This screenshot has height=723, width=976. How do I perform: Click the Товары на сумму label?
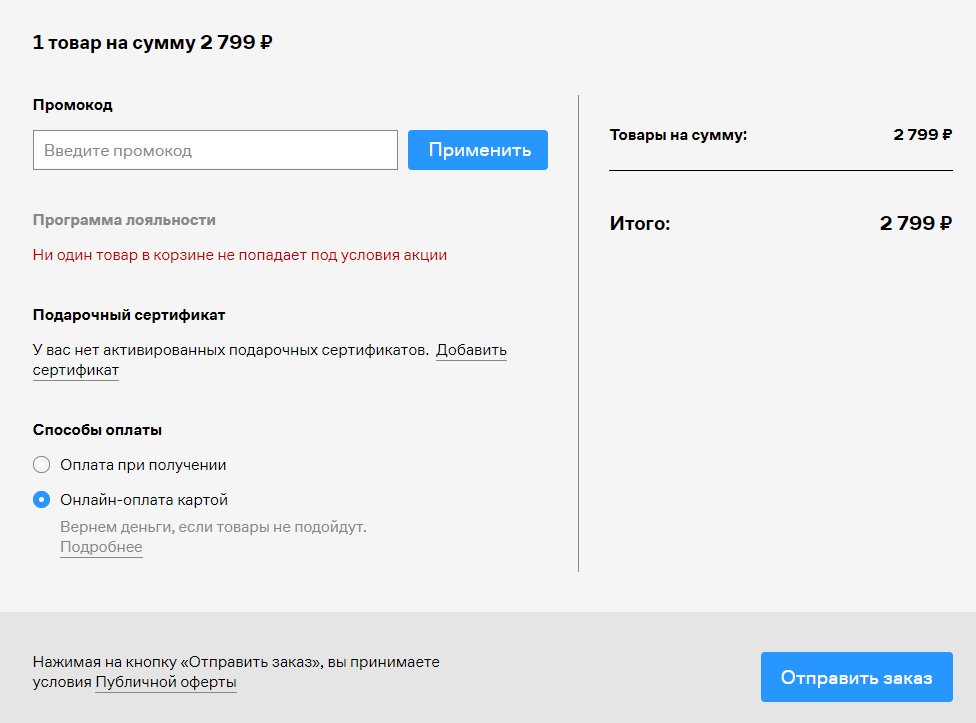(x=678, y=135)
